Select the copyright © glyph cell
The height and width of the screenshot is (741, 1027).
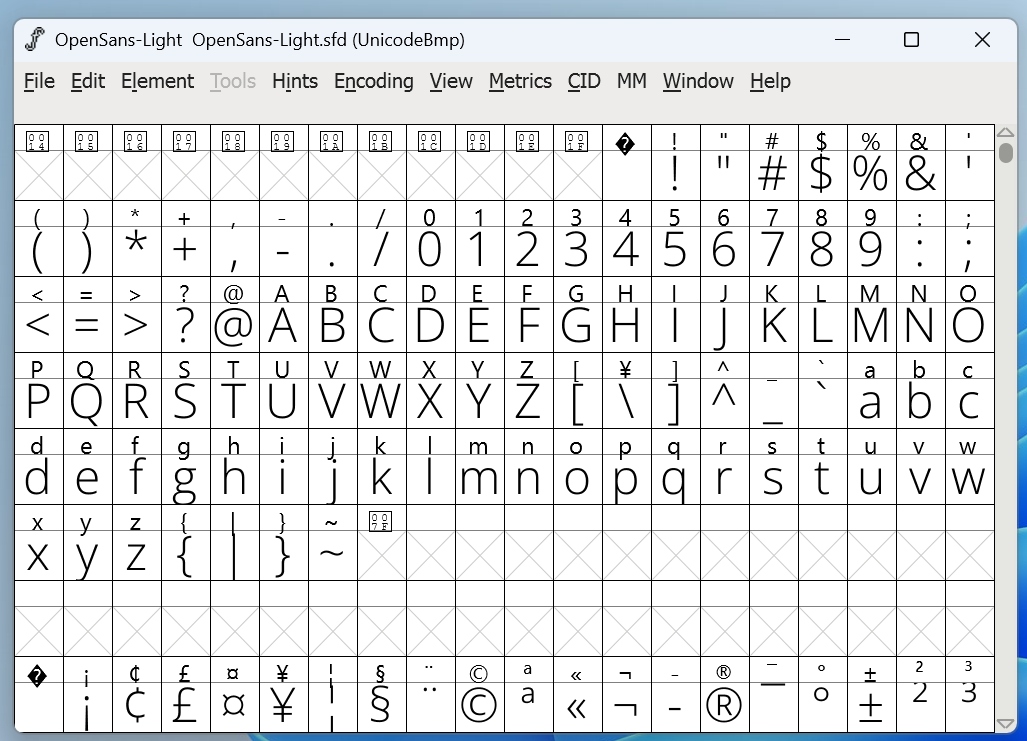coord(479,705)
